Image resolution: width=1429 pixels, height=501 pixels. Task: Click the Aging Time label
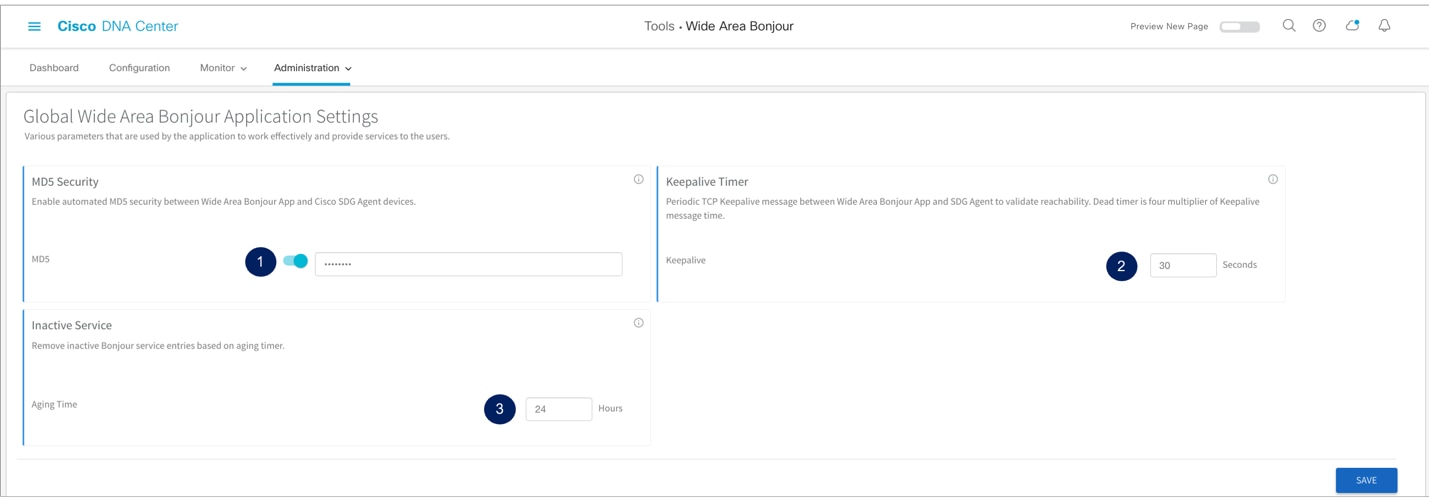point(54,404)
